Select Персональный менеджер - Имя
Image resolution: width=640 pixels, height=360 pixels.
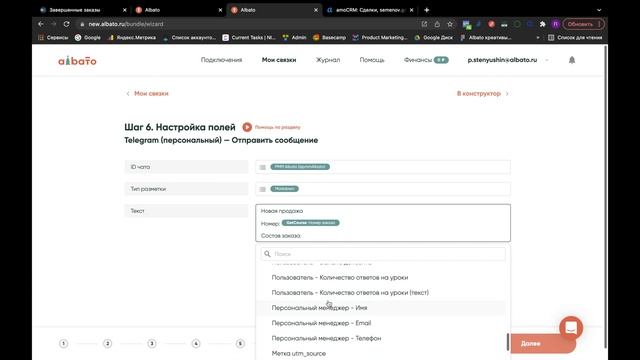click(x=319, y=308)
